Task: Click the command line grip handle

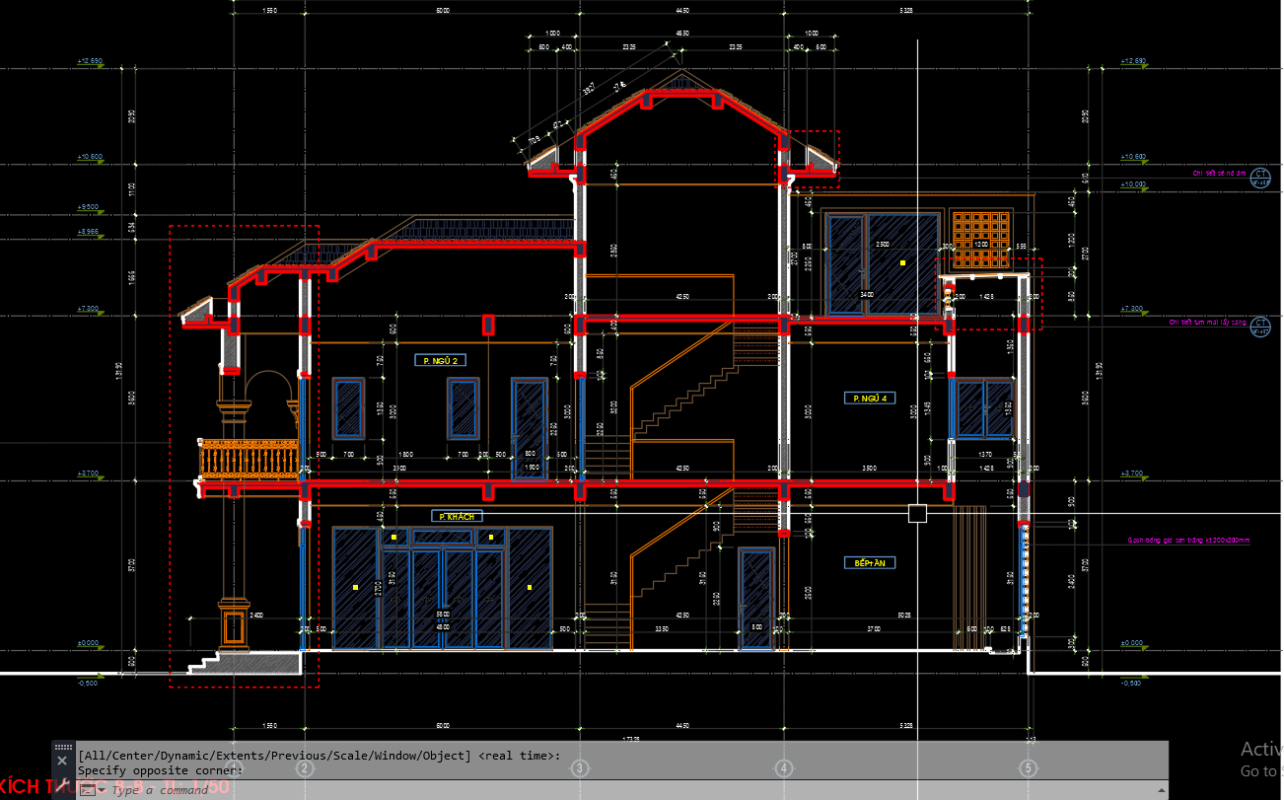Action: 62,747
